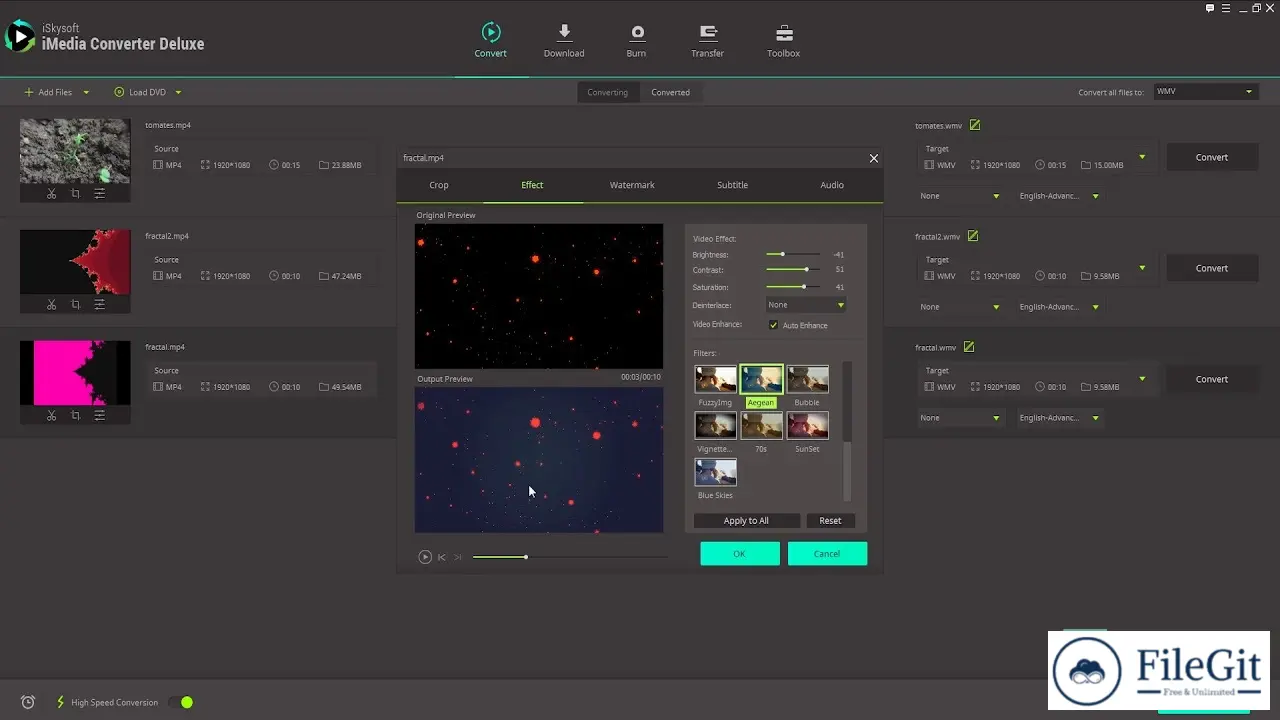Switch to the Effect tab
Viewport: 1280px width, 720px height.
click(x=532, y=185)
